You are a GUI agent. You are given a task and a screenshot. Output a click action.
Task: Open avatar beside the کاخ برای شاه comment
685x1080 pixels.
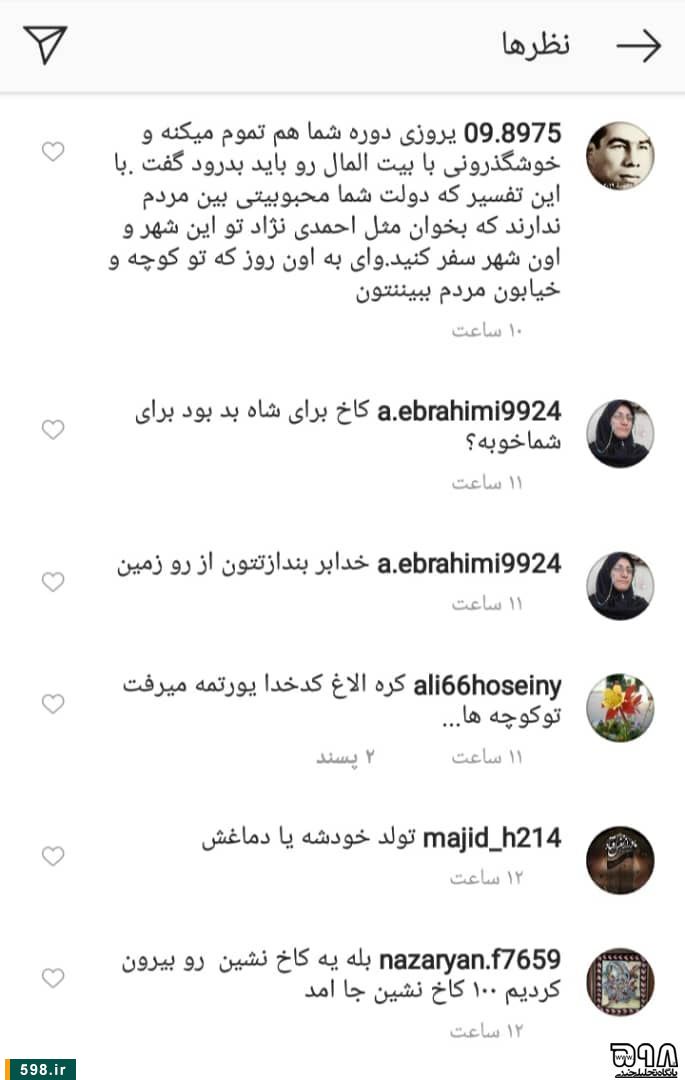point(620,433)
